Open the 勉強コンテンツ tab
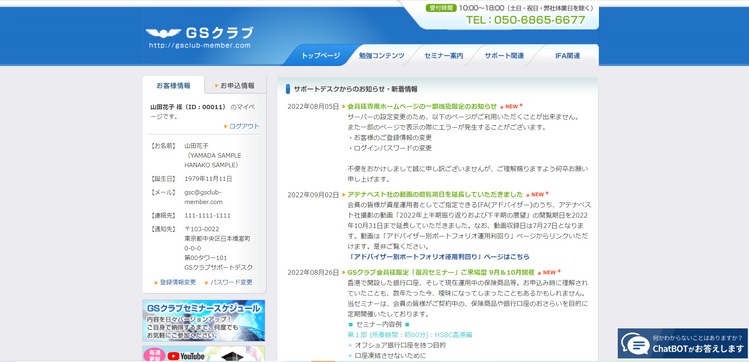Image resolution: width=749 pixels, height=362 pixels. point(382,55)
